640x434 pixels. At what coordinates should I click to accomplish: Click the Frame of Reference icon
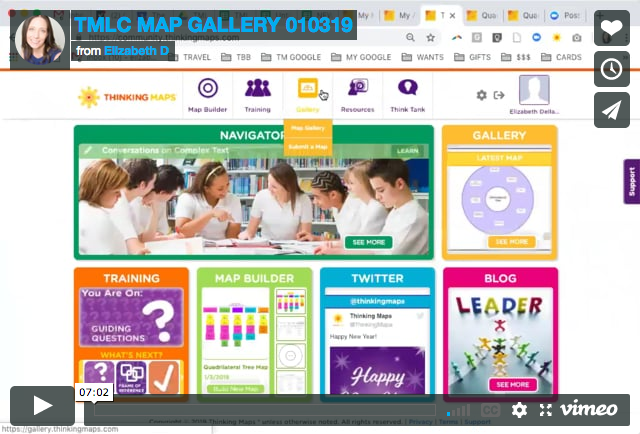tap(131, 376)
